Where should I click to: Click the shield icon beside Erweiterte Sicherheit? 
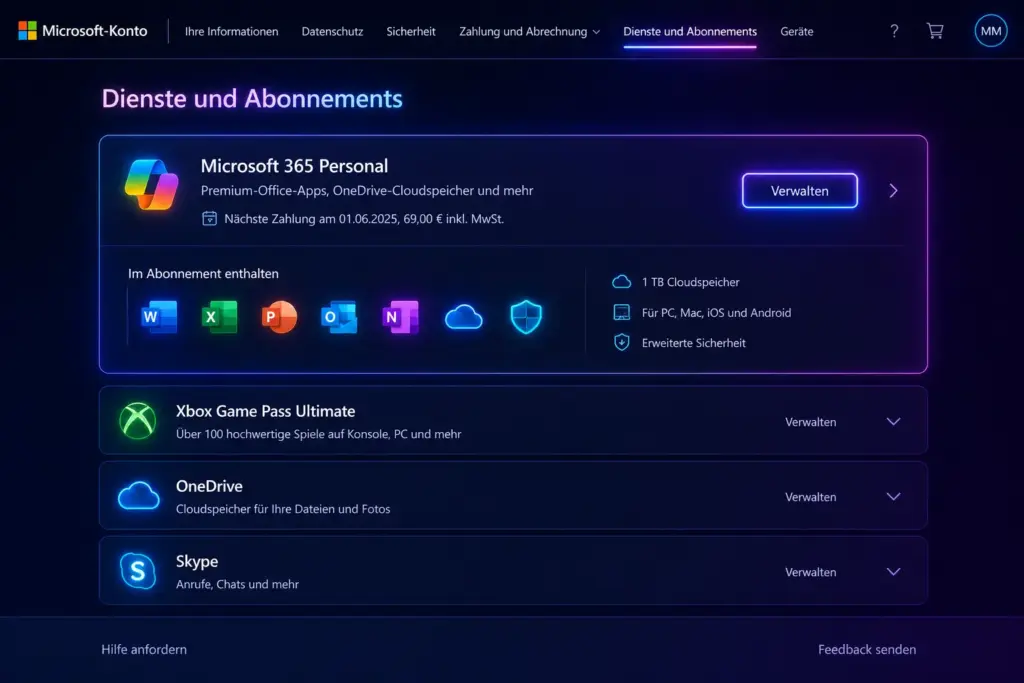coord(621,342)
